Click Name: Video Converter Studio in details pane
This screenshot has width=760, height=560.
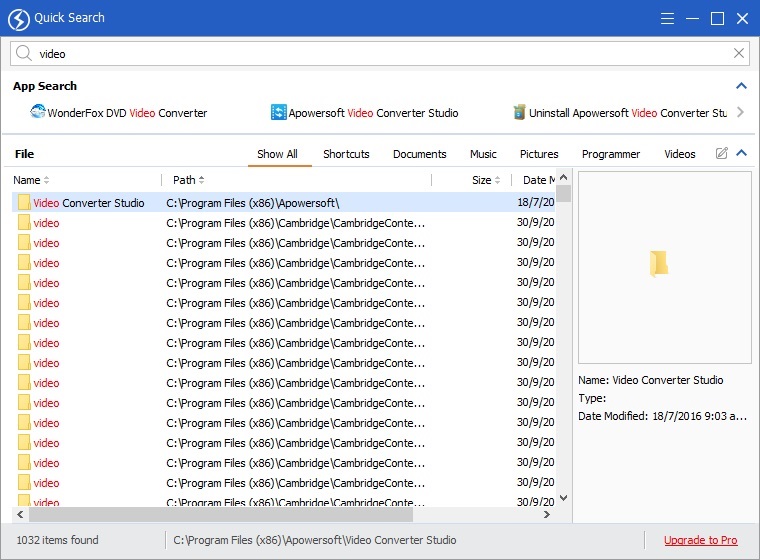point(650,380)
